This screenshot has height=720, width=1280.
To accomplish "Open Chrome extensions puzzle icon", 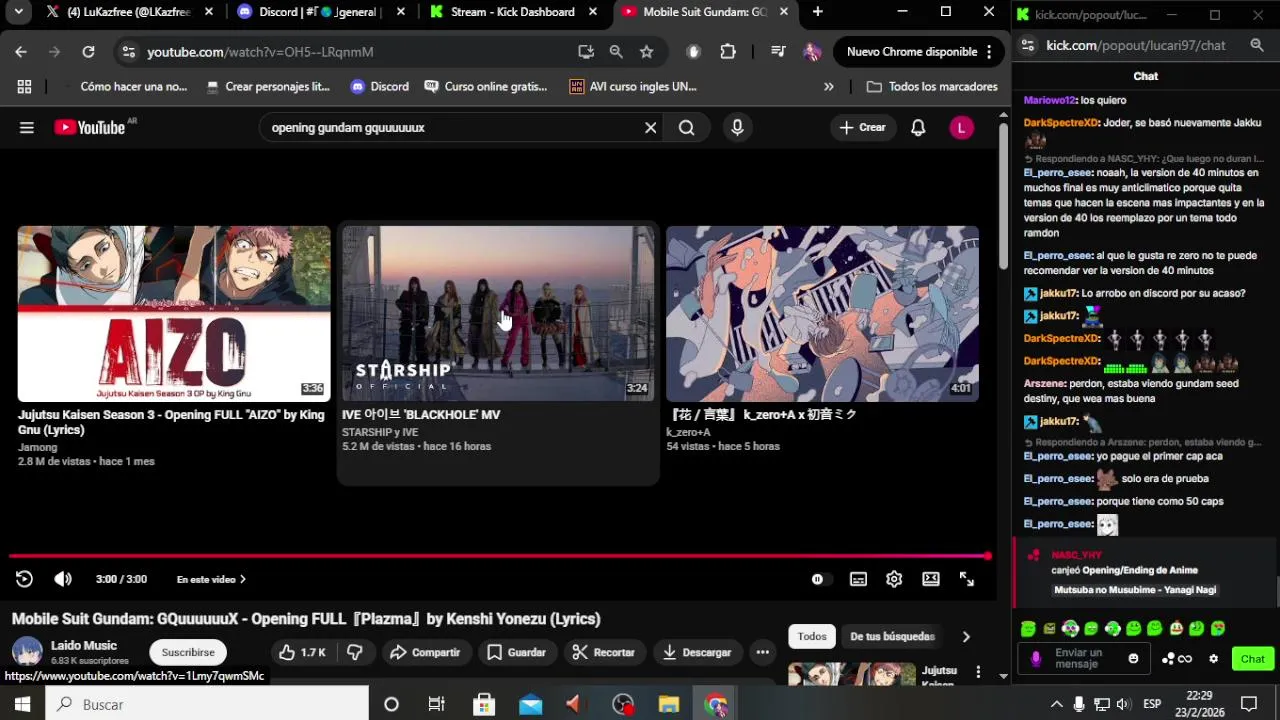I will [728, 52].
